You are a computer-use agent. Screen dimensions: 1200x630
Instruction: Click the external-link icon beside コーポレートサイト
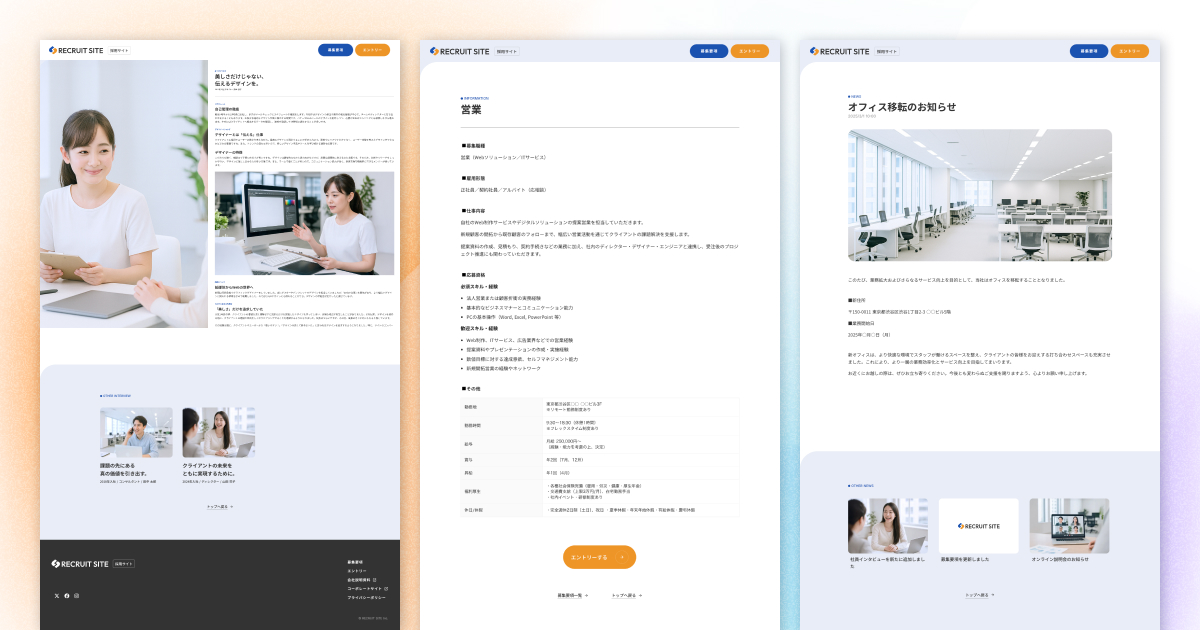[385, 589]
